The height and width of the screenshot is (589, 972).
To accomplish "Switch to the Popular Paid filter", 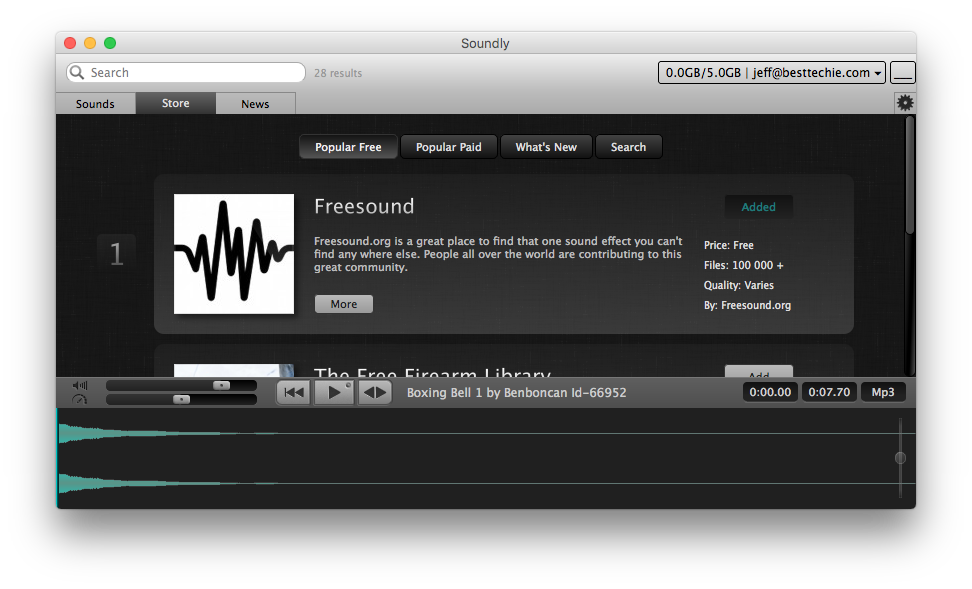I will [448, 147].
